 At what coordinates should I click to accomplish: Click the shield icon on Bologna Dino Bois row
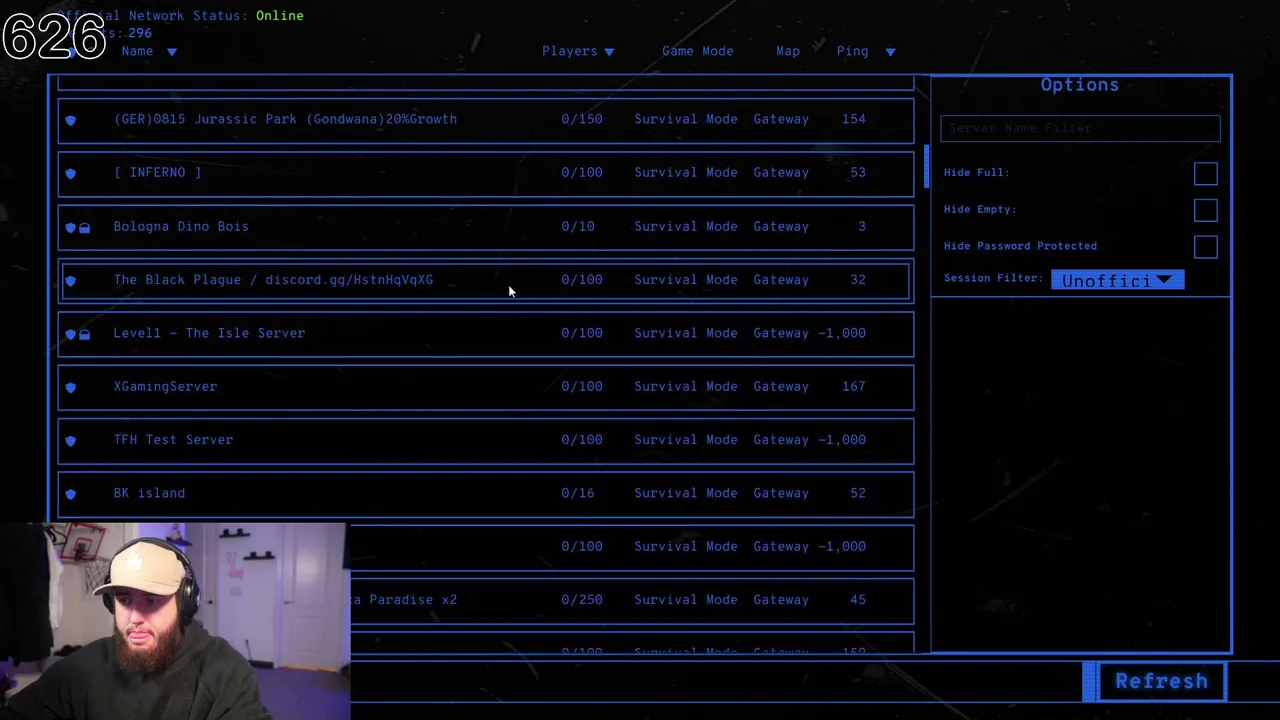pyautogui.click(x=70, y=227)
